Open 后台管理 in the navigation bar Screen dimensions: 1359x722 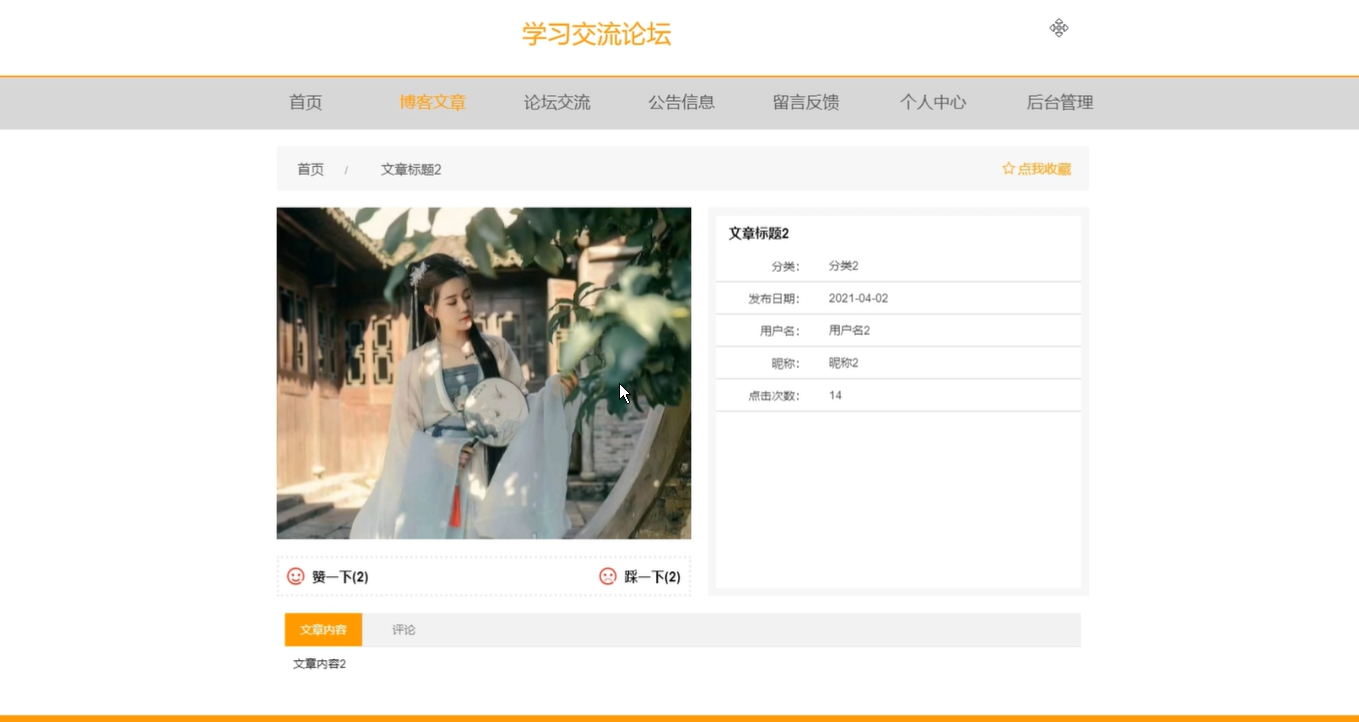(1060, 102)
